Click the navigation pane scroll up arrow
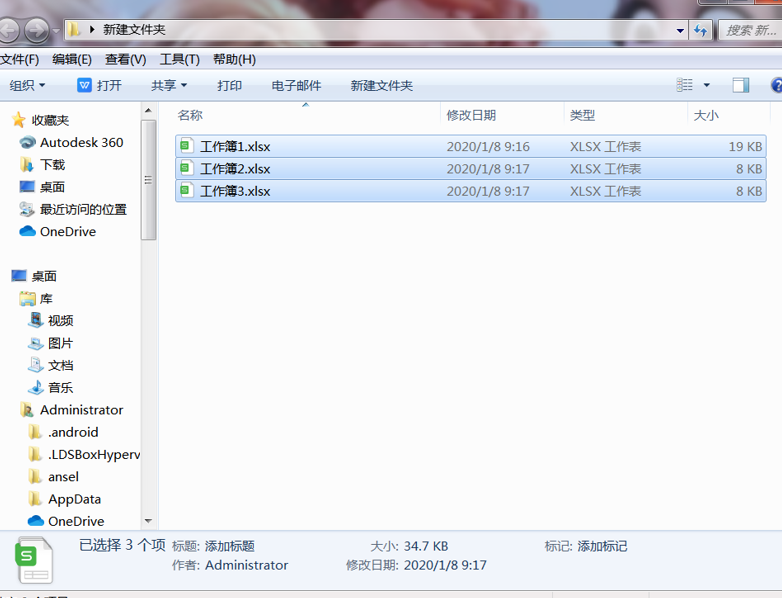 148,110
